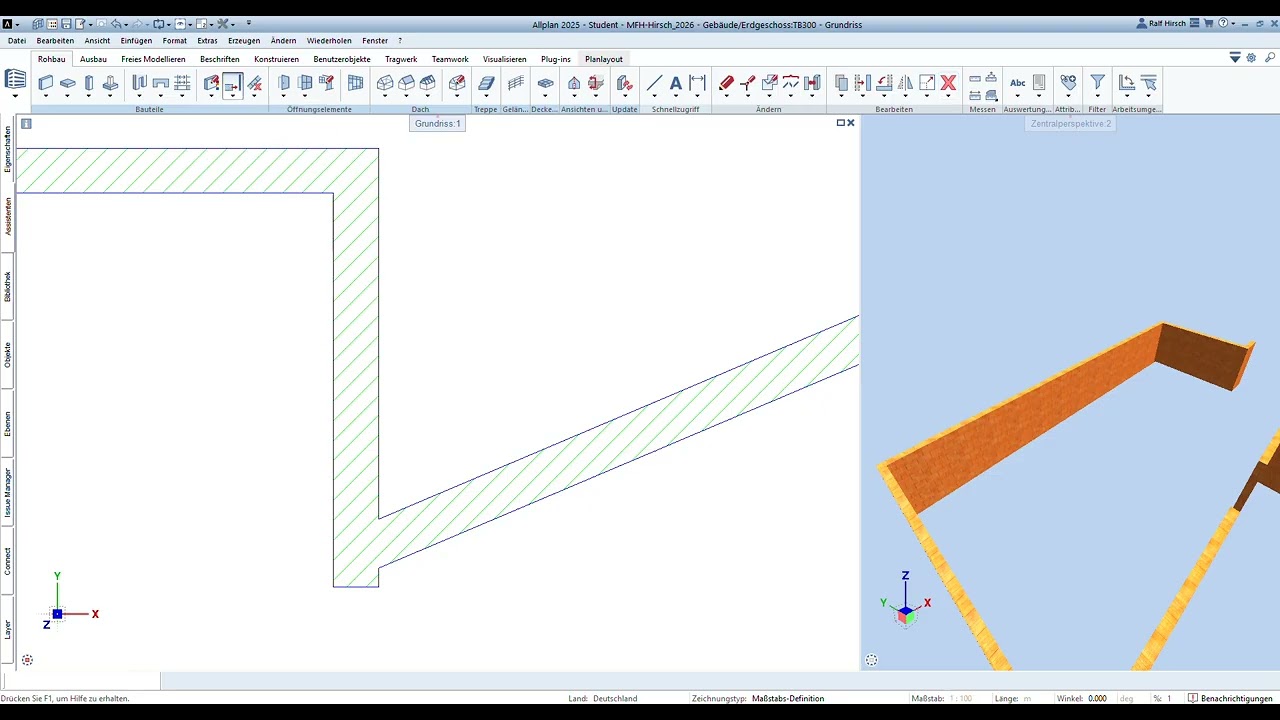
Task: Select the Mirror tool in Bearbeiten
Action: tap(906, 83)
